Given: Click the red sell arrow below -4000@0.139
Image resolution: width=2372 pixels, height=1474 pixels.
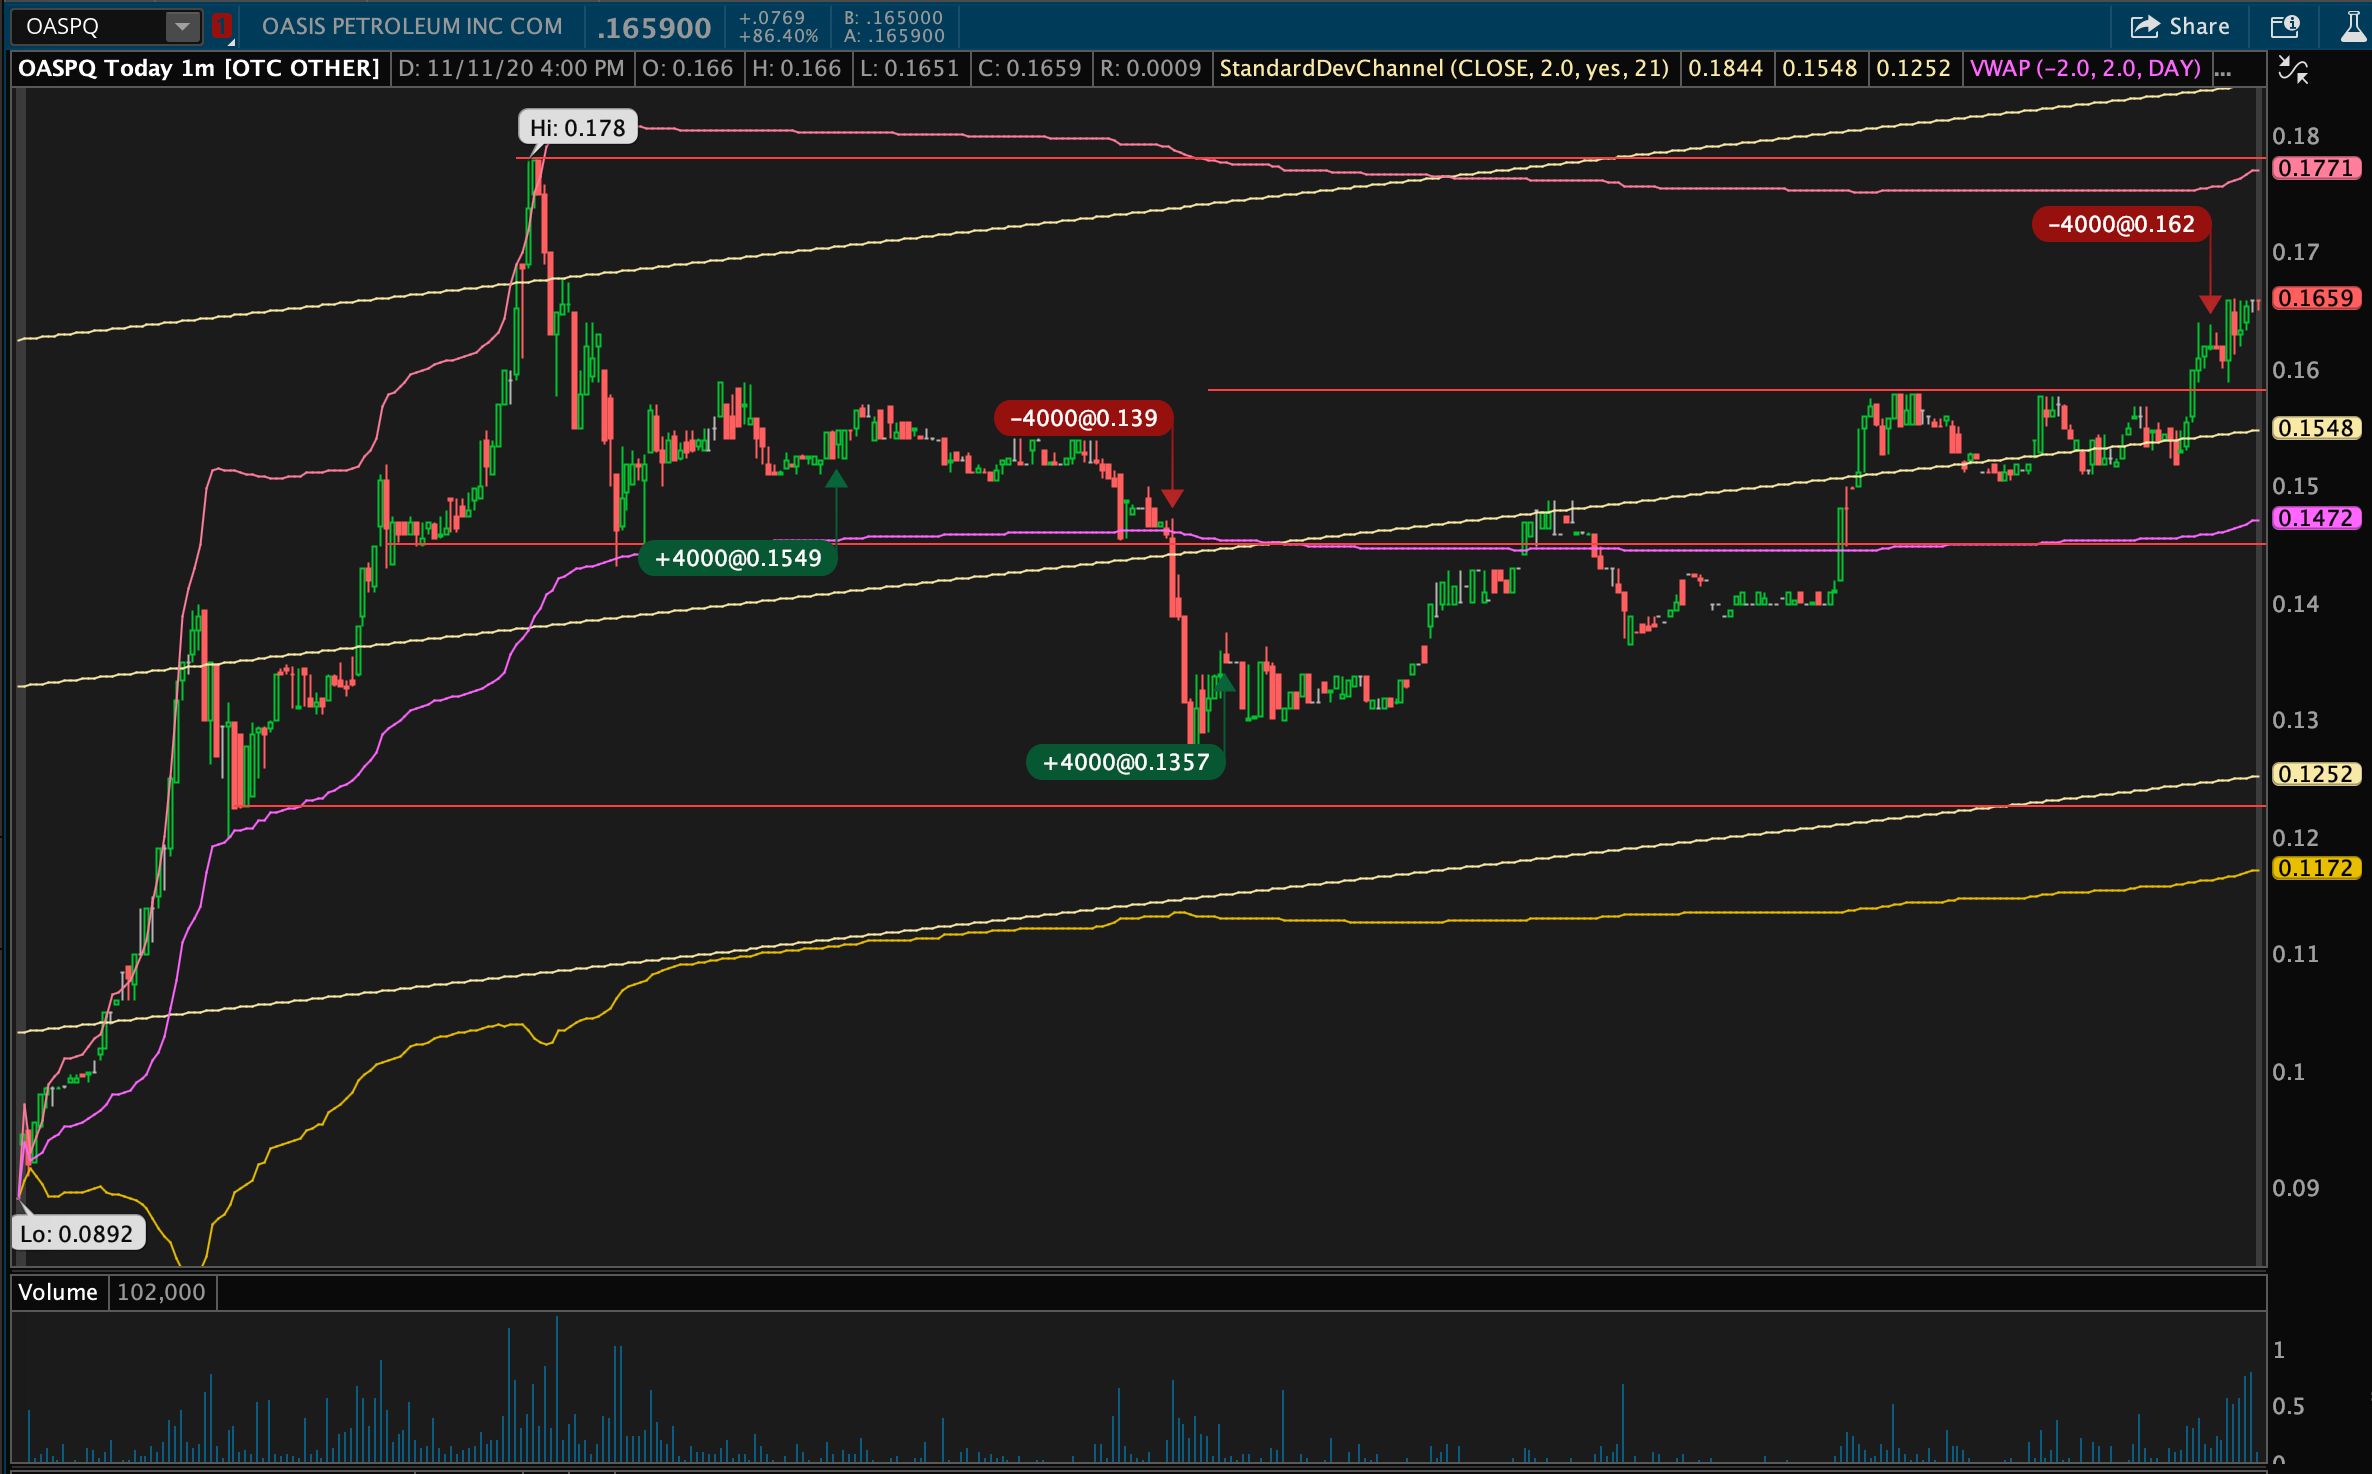Looking at the screenshot, I should 1172,497.
